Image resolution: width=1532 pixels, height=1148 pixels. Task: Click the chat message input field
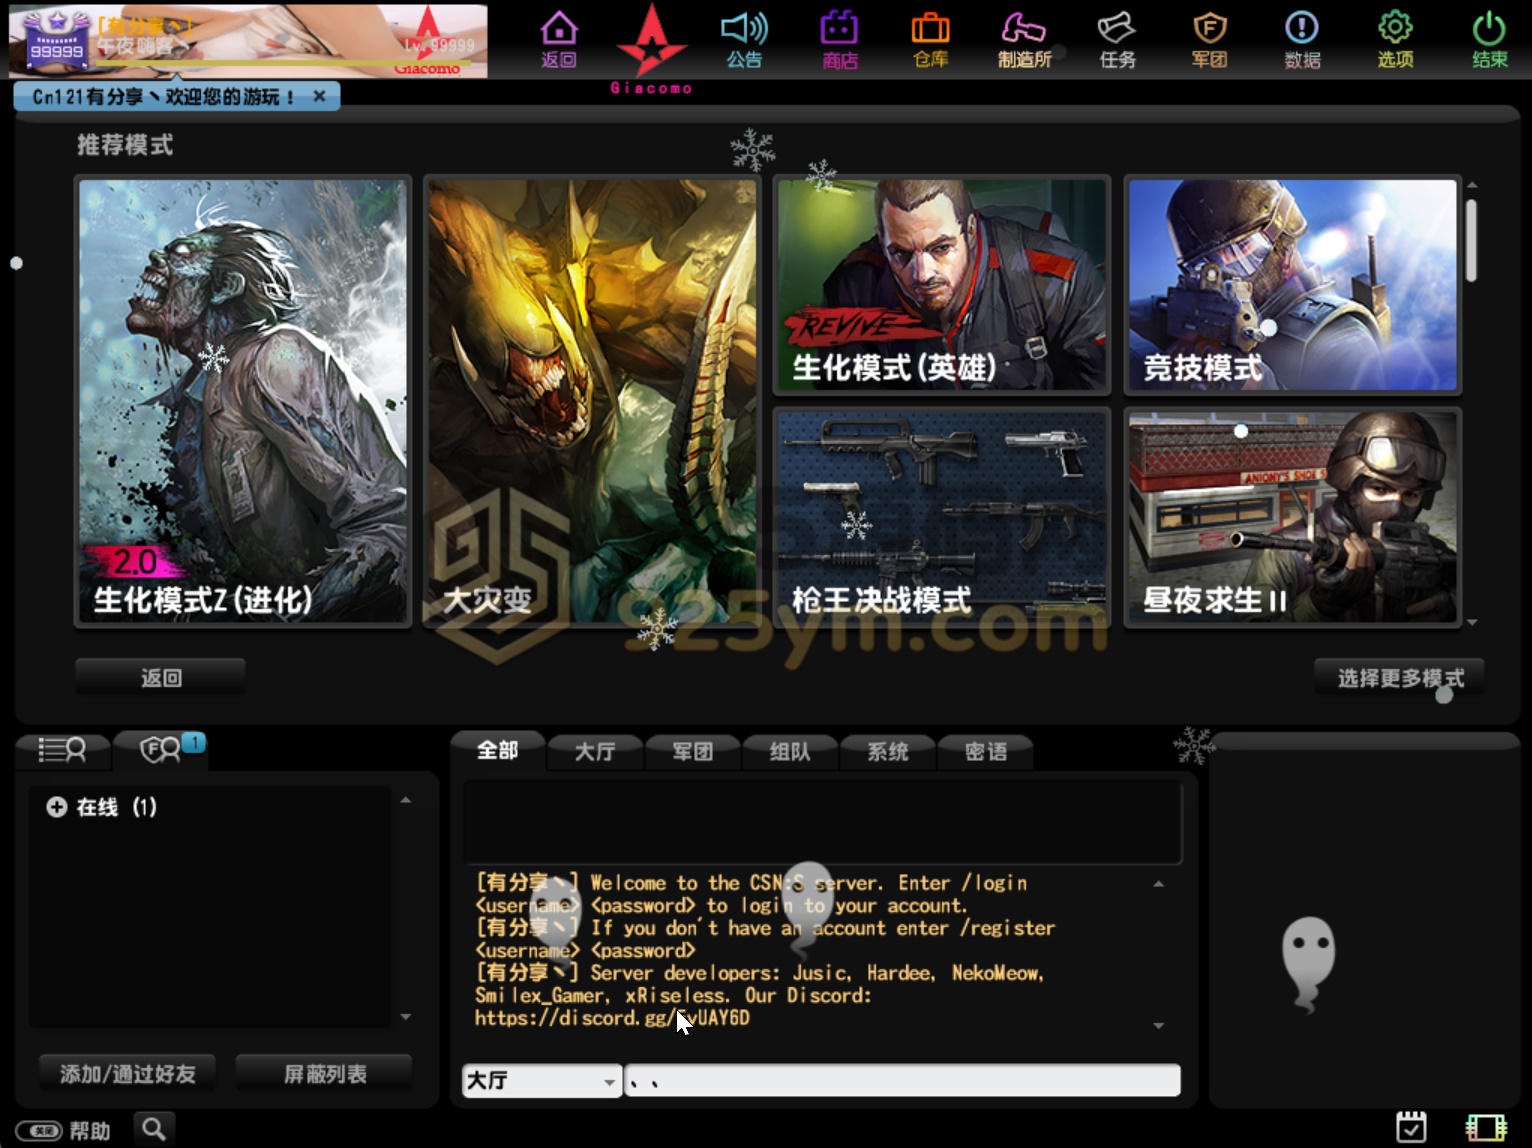(x=902, y=1081)
